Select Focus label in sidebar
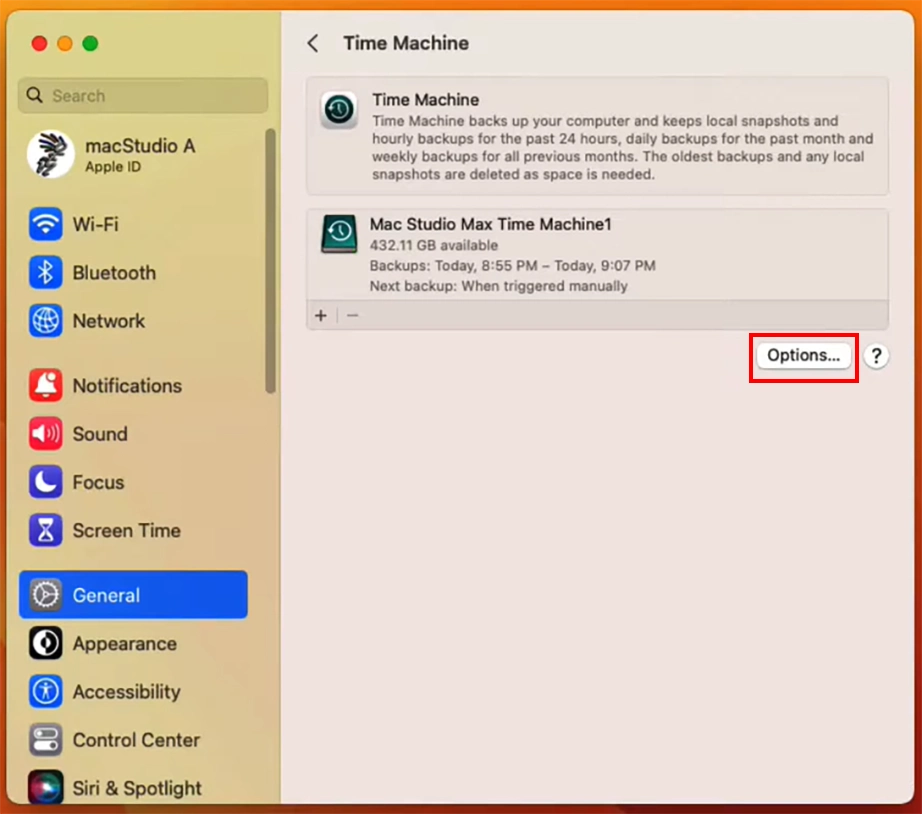This screenshot has height=814, width=922. click(98, 482)
